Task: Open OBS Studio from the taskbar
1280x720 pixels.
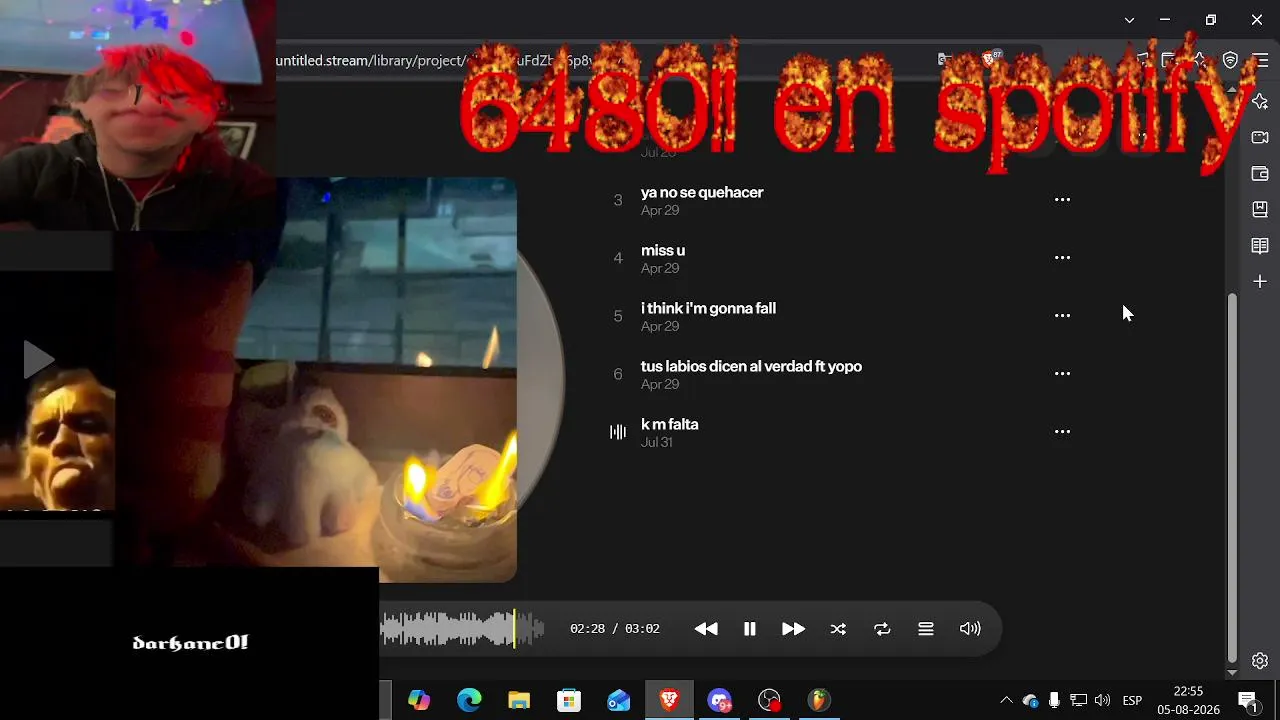Action: pyautogui.click(x=769, y=700)
